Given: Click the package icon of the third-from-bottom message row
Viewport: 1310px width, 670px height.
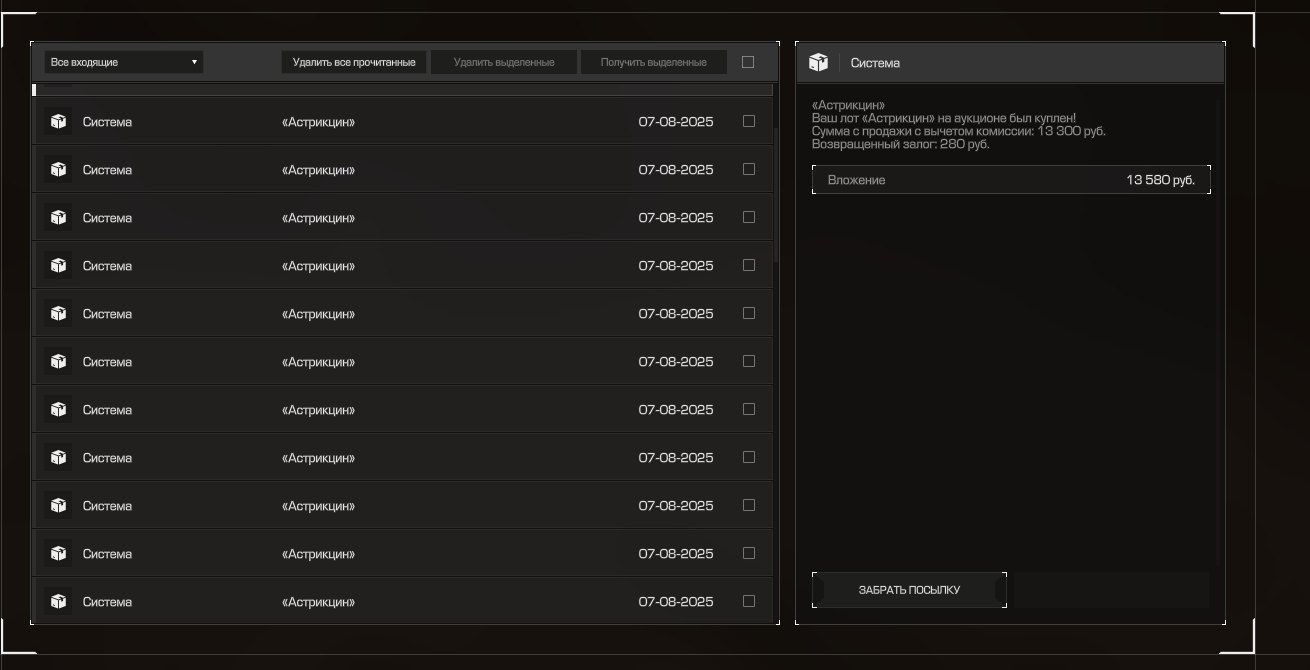Looking at the screenshot, I should (x=58, y=506).
